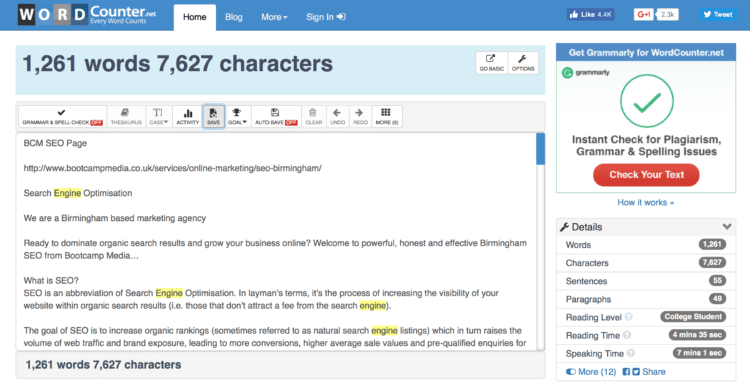Viewport: 750px width, 386px height.
Task: Open the Options wrench button
Action: click(523, 63)
